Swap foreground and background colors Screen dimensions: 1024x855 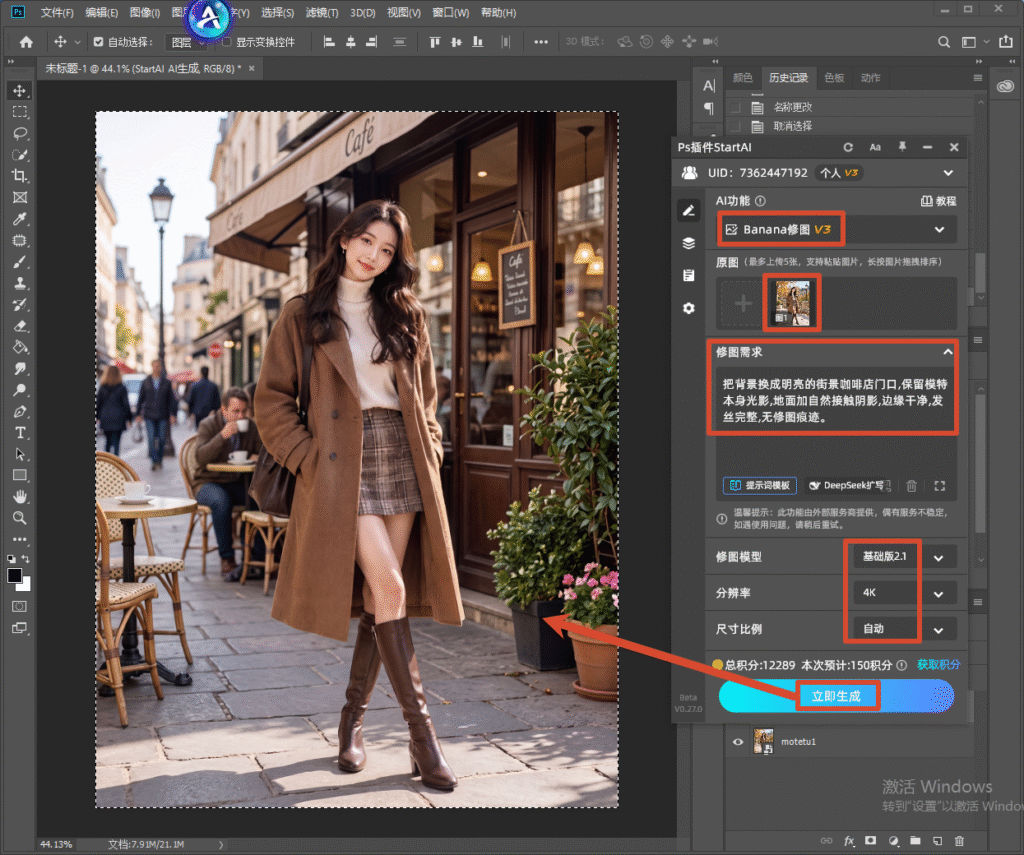coord(25,559)
